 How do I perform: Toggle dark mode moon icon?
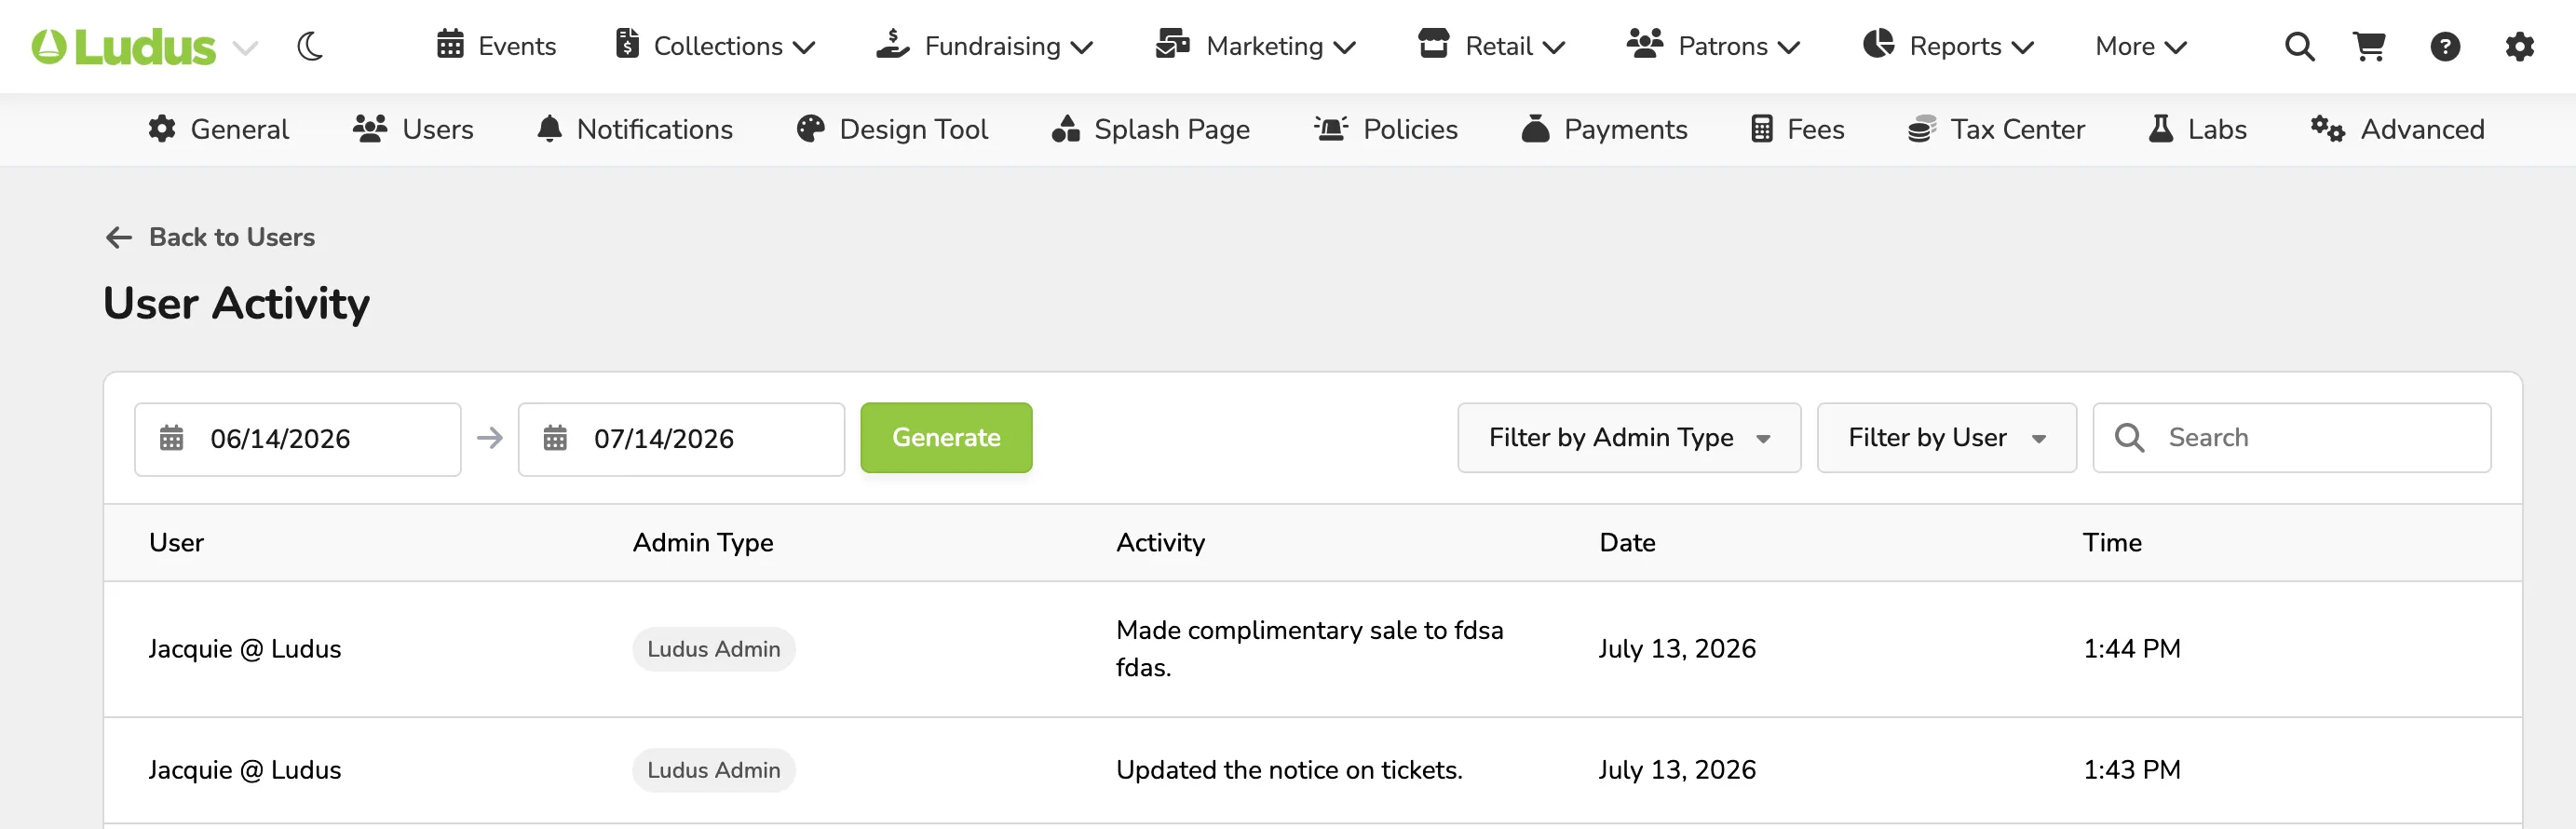(x=310, y=46)
